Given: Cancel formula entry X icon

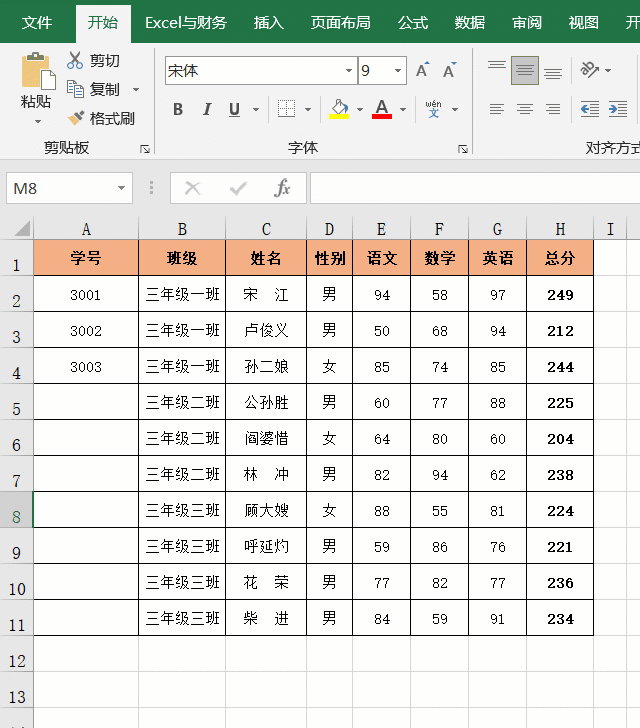Looking at the screenshot, I should [x=192, y=188].
